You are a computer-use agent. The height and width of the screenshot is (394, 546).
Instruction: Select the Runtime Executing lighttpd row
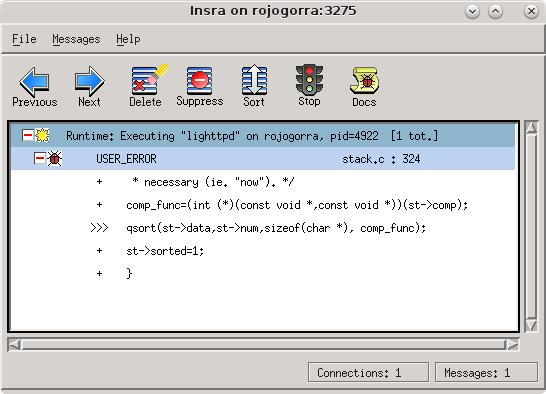[263, 136]
